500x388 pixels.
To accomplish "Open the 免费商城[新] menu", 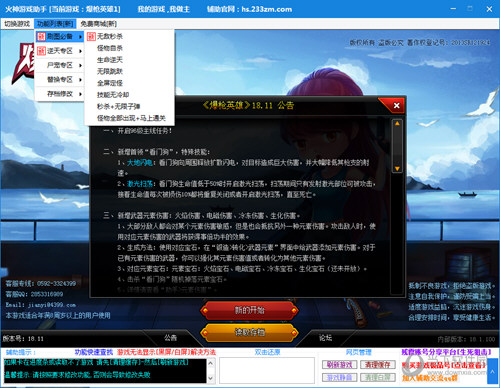I will tap(99, 24).
